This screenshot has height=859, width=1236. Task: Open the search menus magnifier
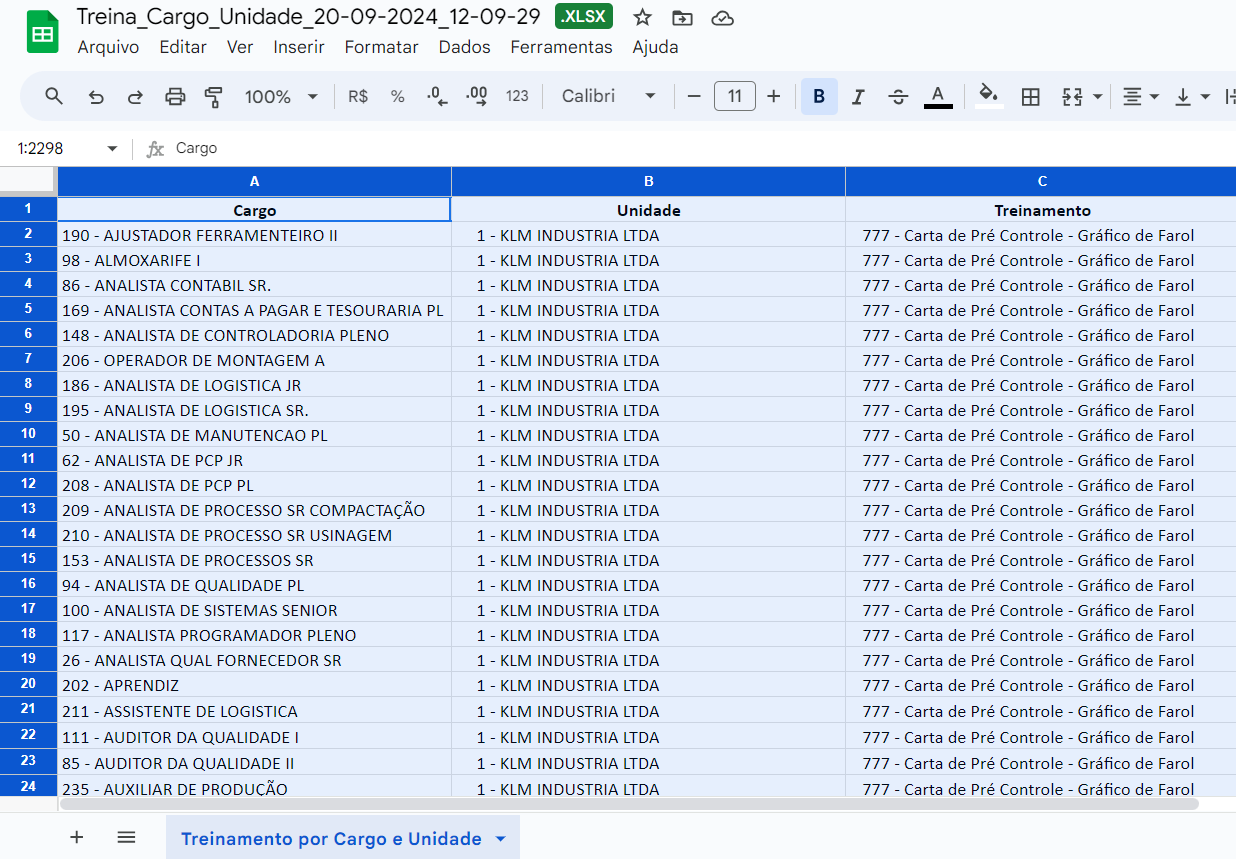[54, 96]
